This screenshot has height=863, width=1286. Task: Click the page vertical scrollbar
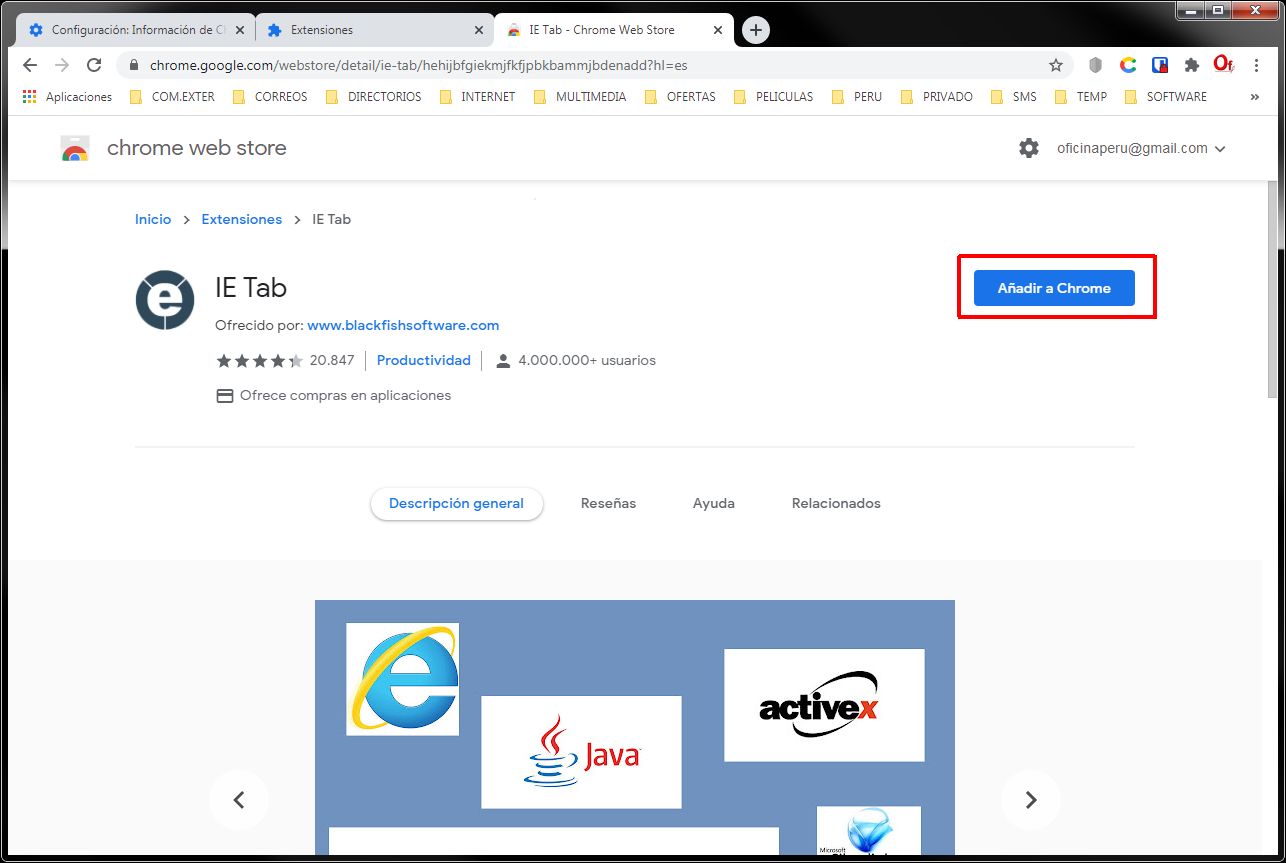[x=1272, y=290]
